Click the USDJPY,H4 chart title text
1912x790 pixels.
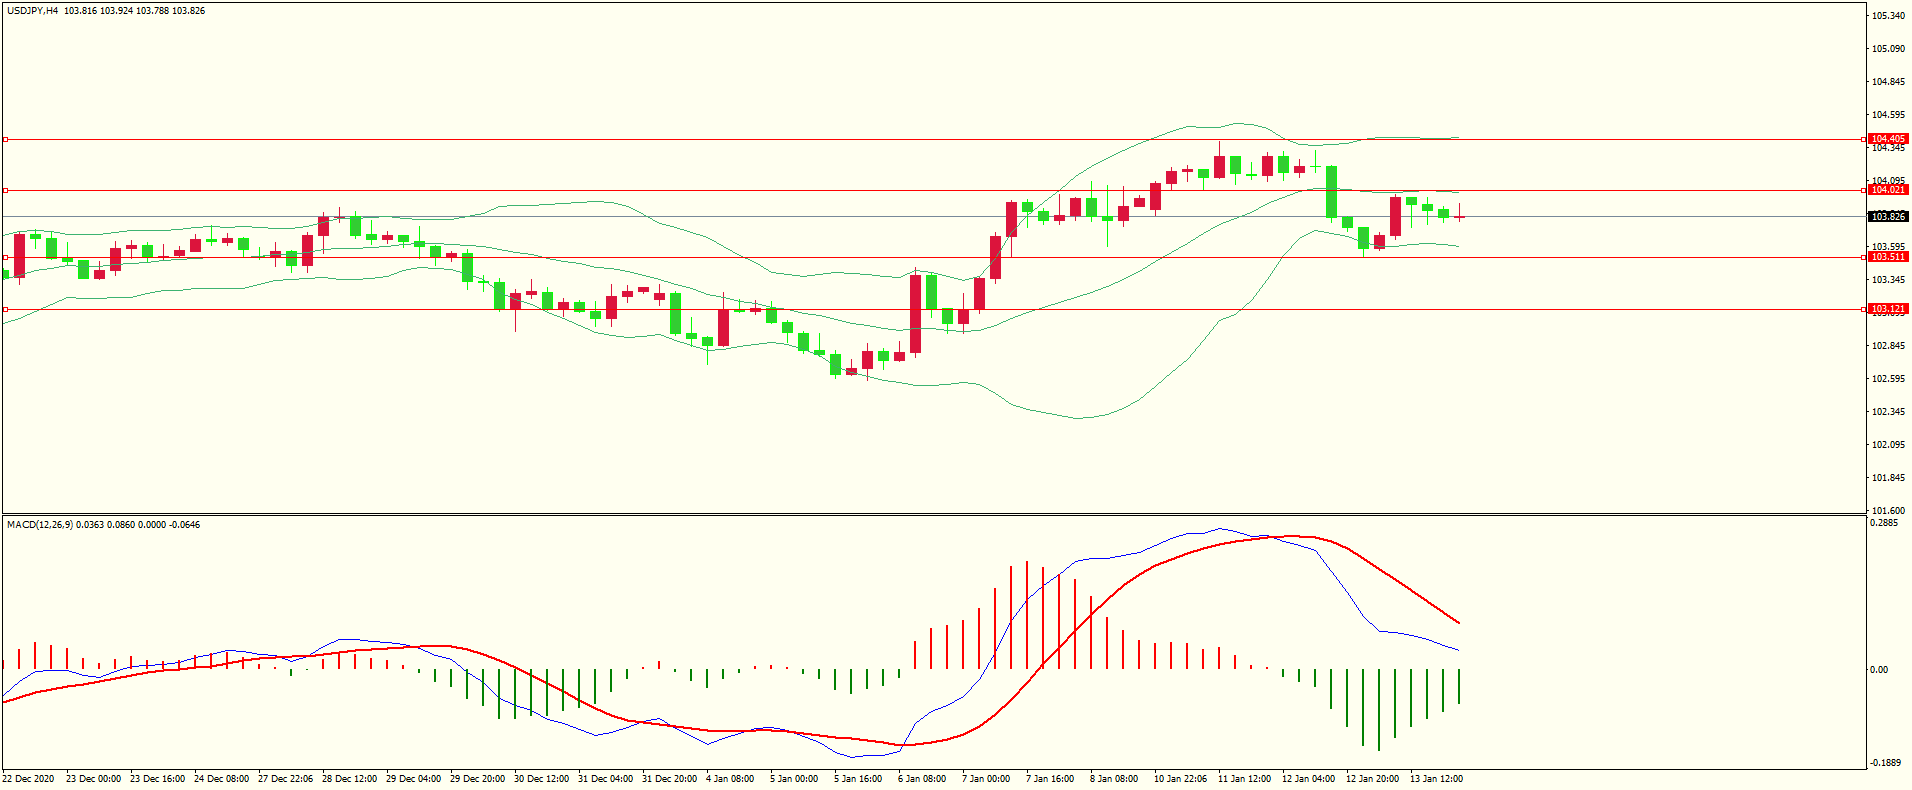click(x=32, y=11)
